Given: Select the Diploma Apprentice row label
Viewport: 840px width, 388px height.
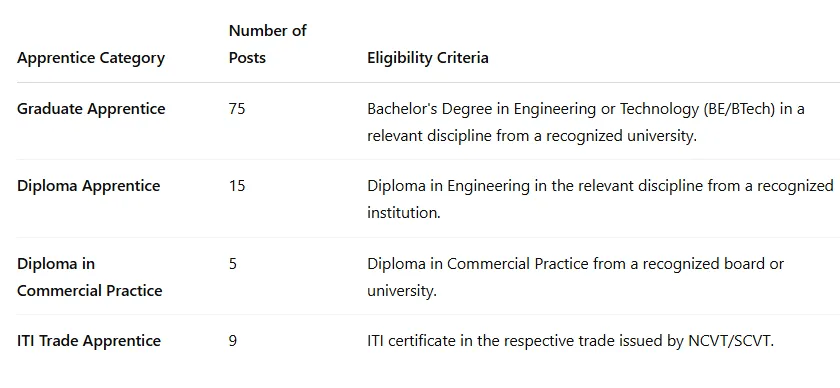Looking at the screenshot, I should tap(88, 186).
